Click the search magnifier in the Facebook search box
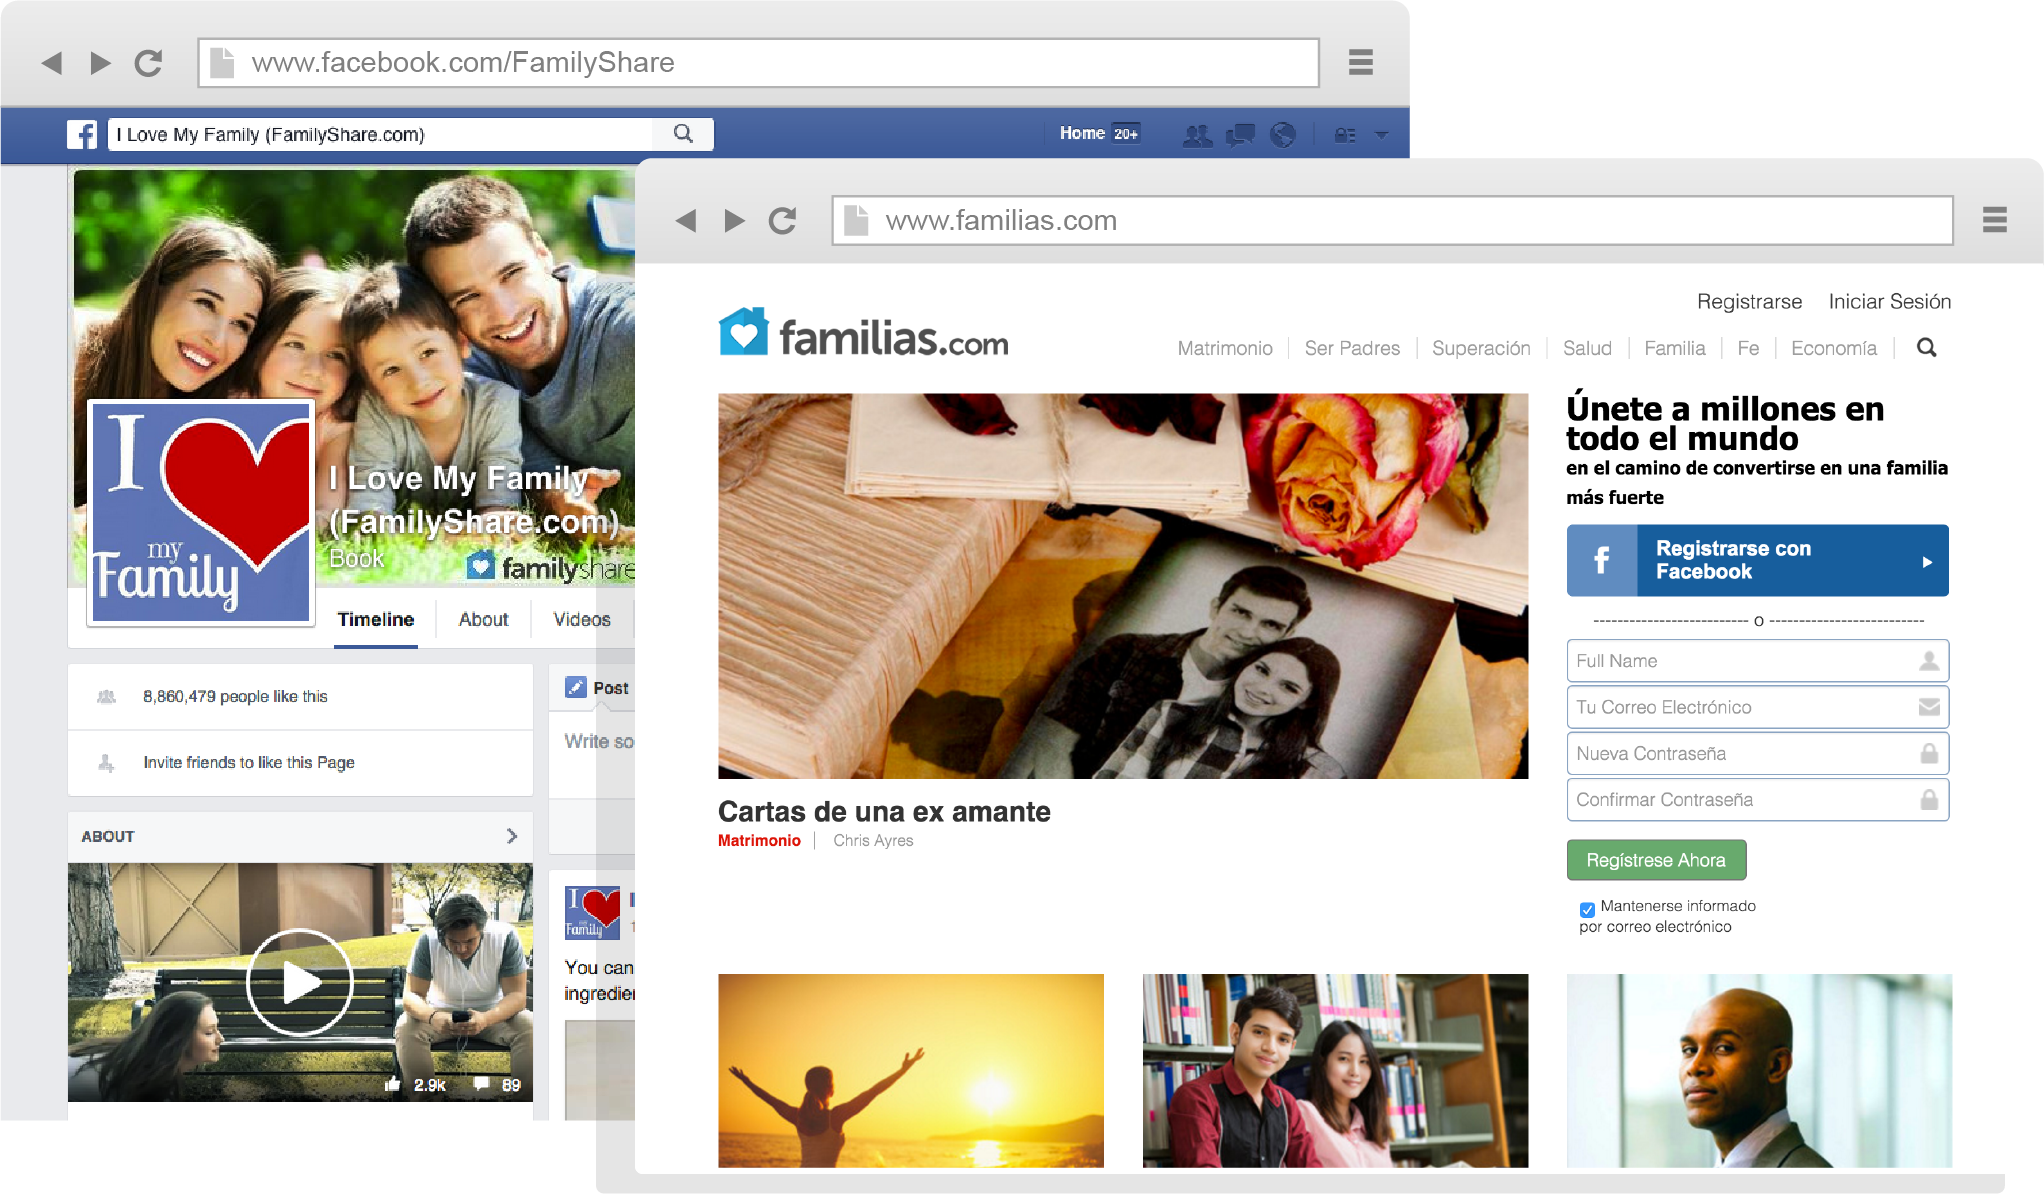Viewport: 2044px width, 1194px height. tap(683, 134)
